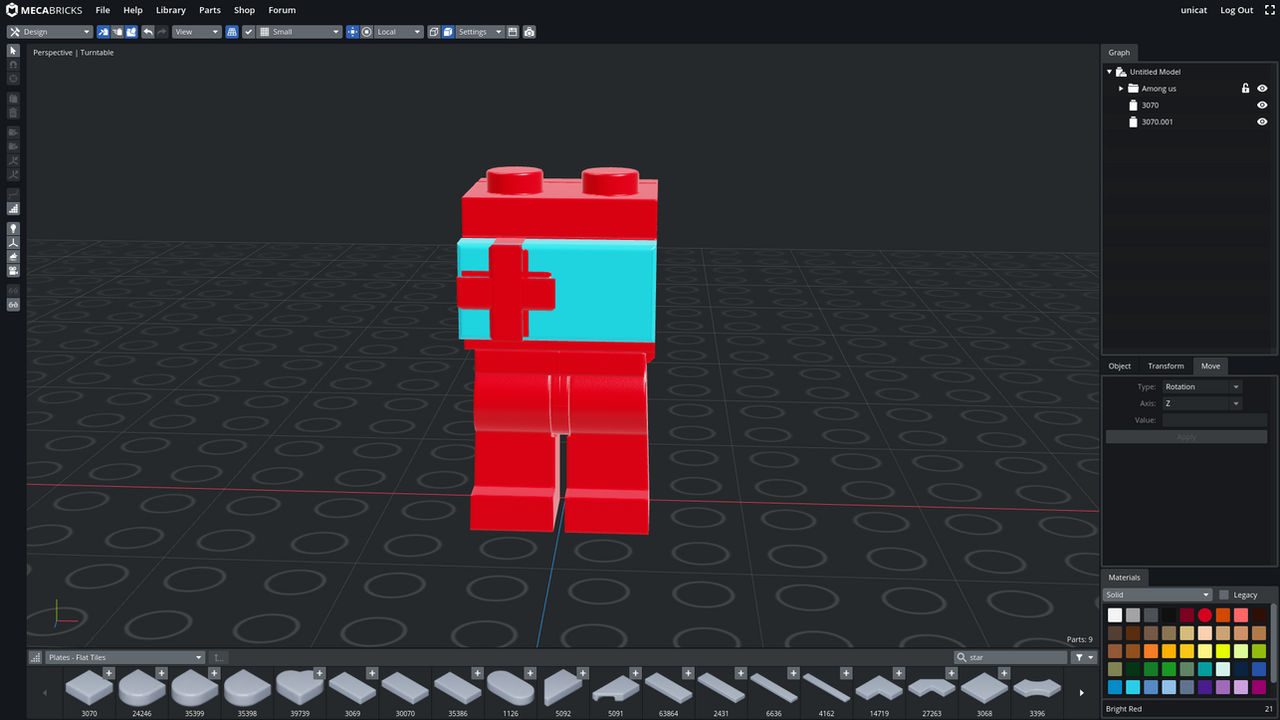Viewport: 1280px width, 720px height.
Task: Click the wireframe cube icon
Action: coord(434,32)
